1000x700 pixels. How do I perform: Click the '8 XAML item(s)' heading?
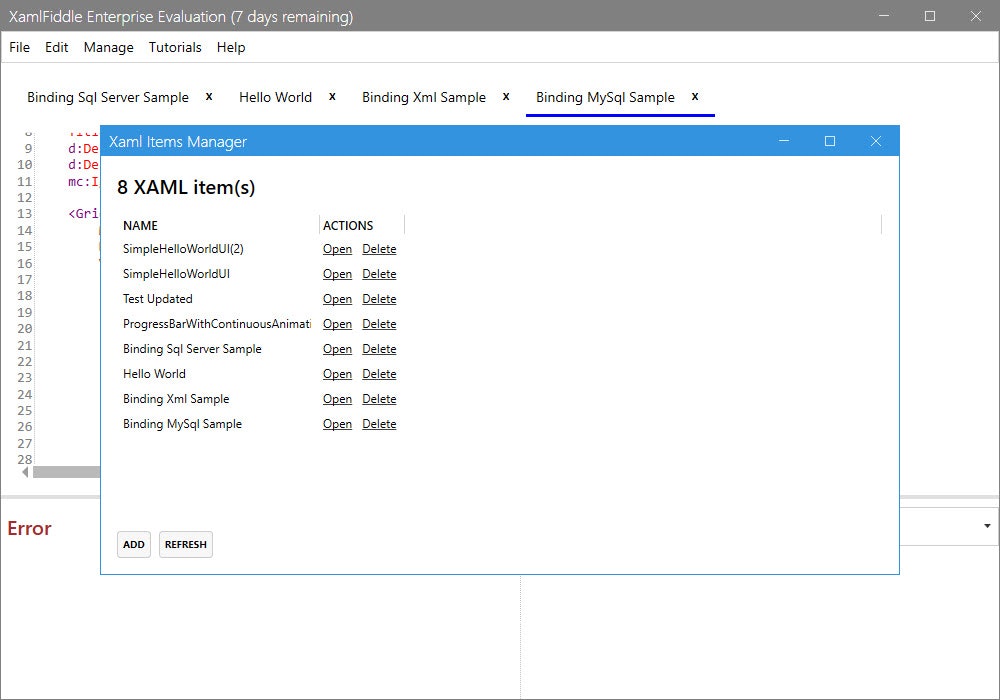(186, 187)
